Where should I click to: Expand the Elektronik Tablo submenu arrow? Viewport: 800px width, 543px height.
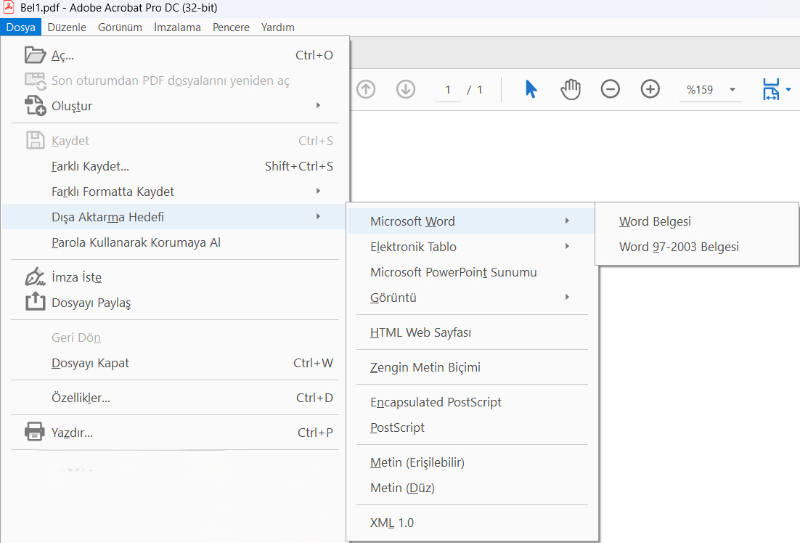(567, 246)
